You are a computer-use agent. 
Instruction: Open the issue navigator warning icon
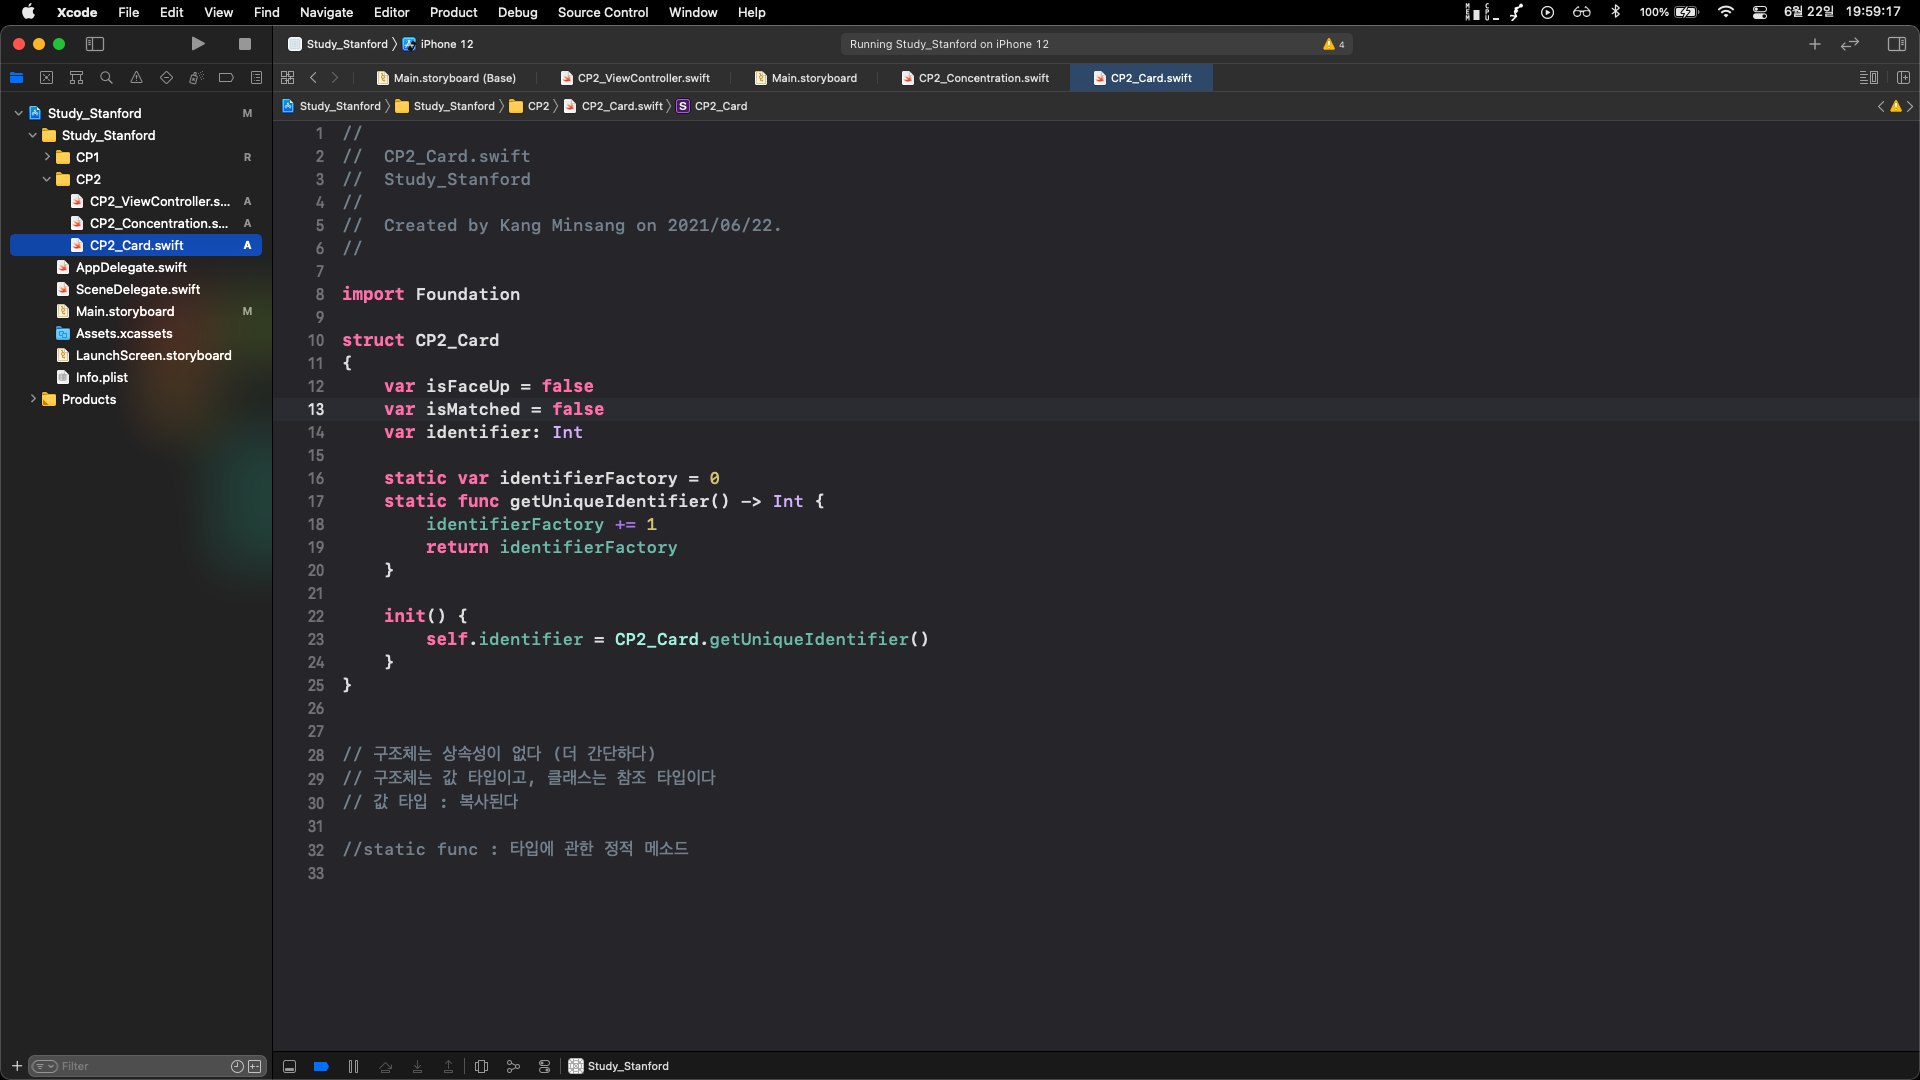(136, 78)
